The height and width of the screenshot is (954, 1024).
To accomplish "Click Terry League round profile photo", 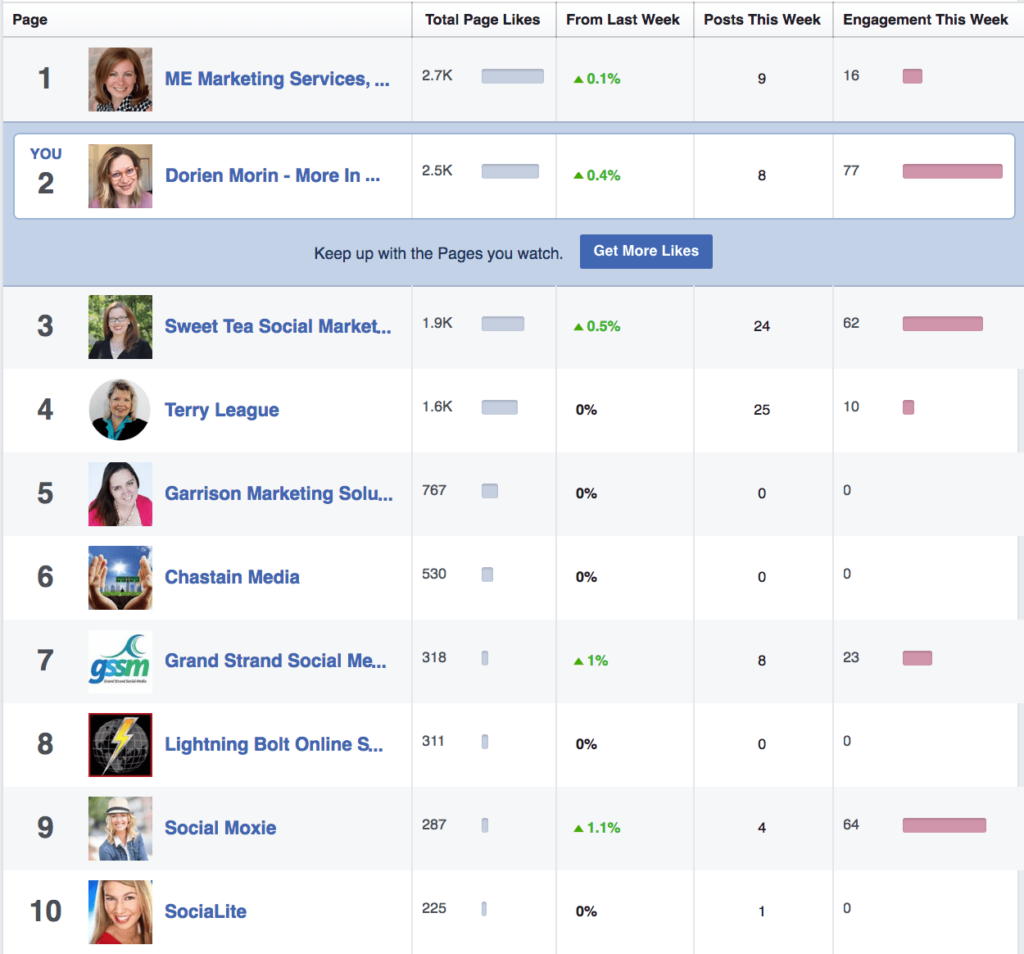I will [x=120, y=410].
